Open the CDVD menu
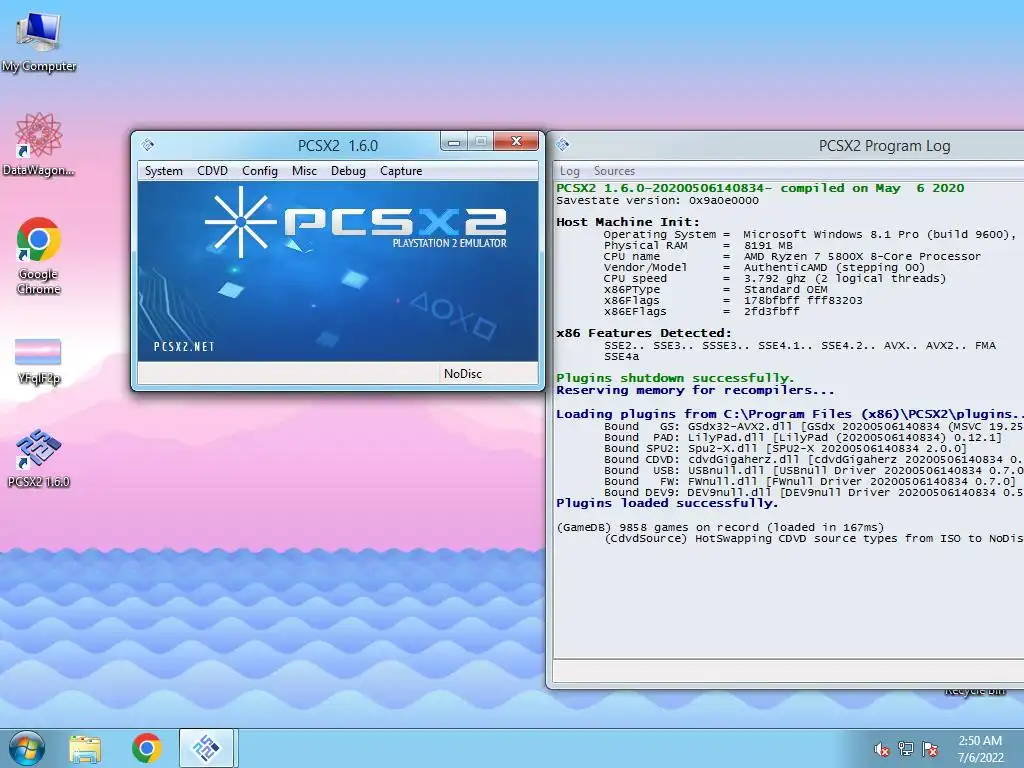1024x768 pixels. click(212, 171)
